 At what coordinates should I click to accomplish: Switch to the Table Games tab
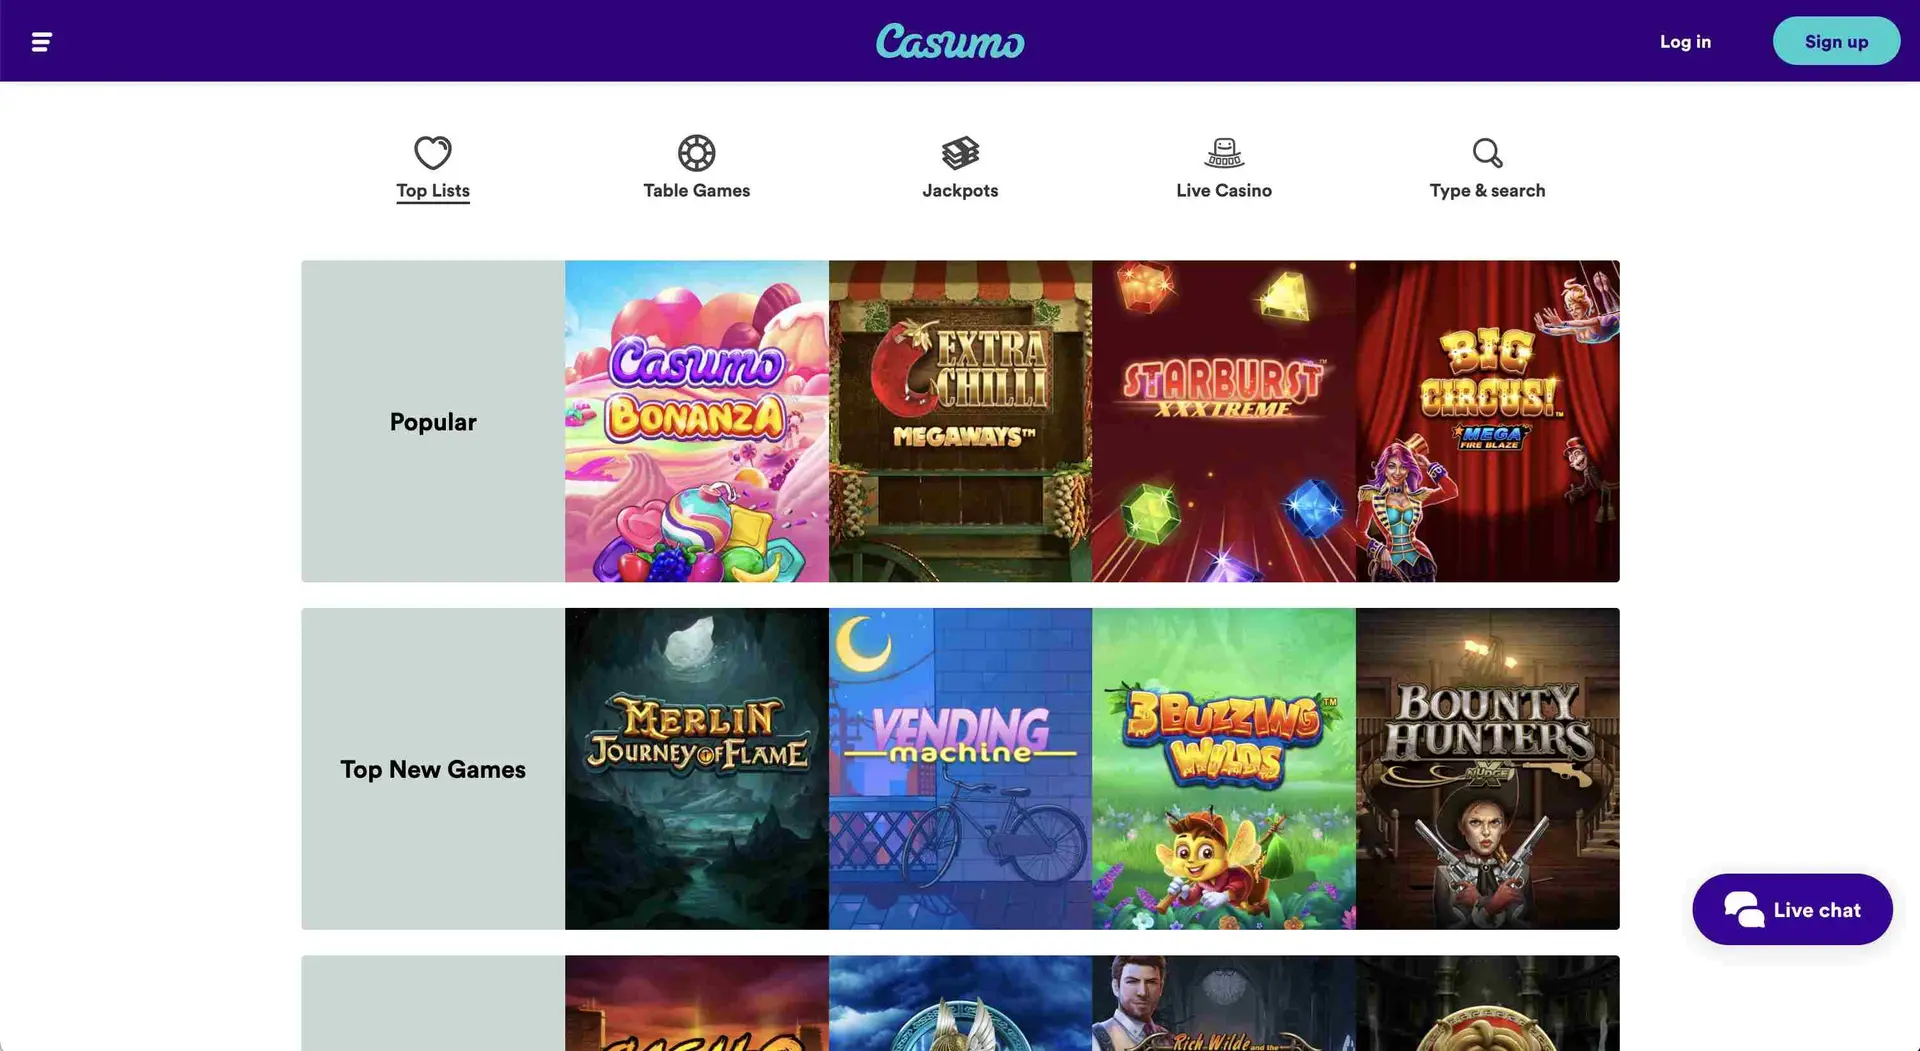pos(697,190)
